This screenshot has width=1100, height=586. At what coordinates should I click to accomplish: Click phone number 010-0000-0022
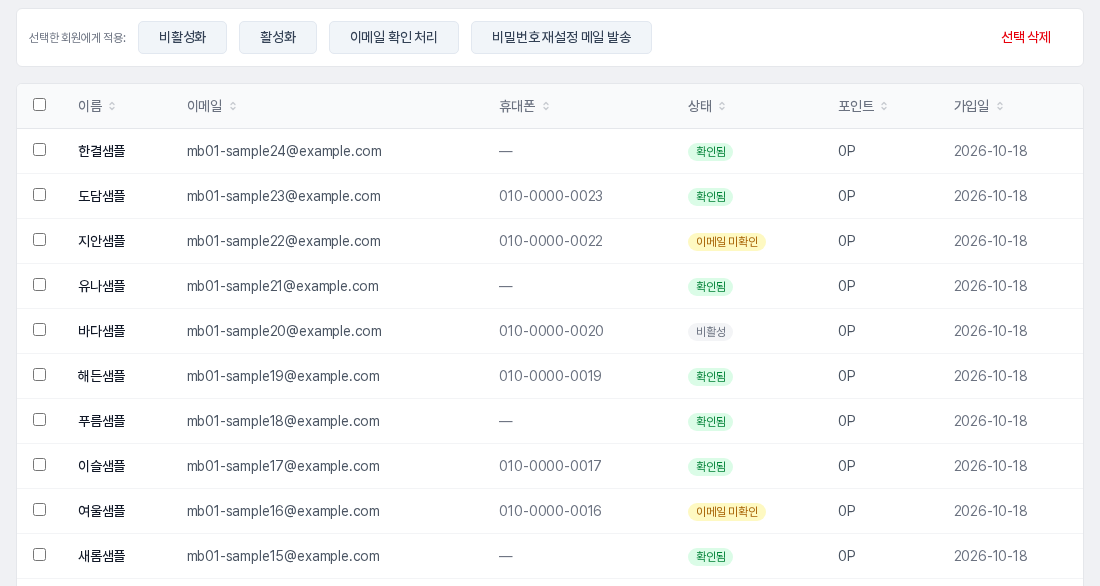[x=551, y=241]
